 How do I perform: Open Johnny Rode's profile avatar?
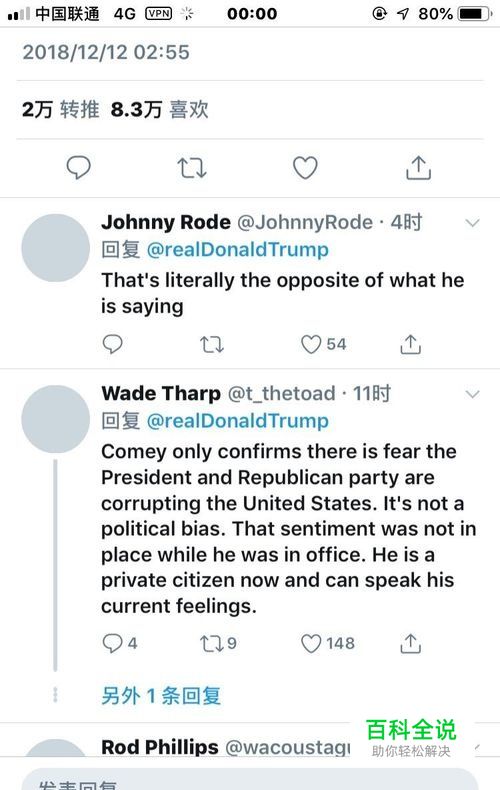55,248
